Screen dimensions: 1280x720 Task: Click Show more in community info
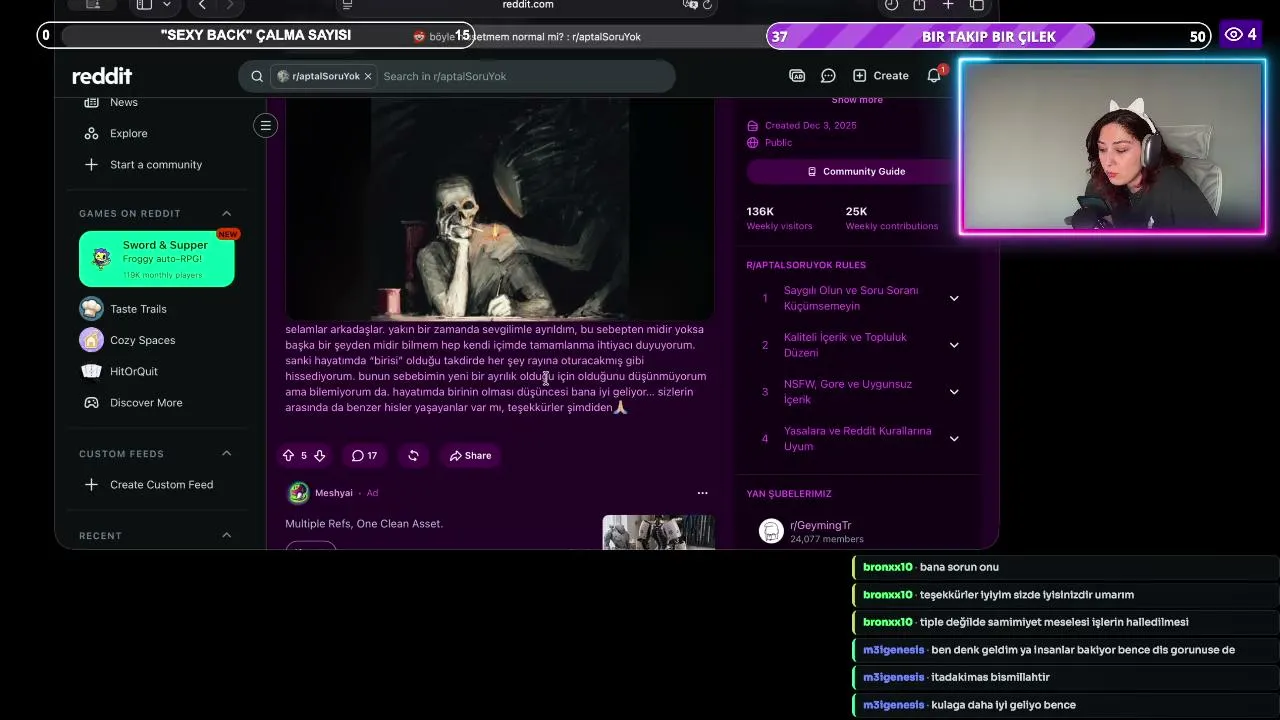[x=857, y=100]
